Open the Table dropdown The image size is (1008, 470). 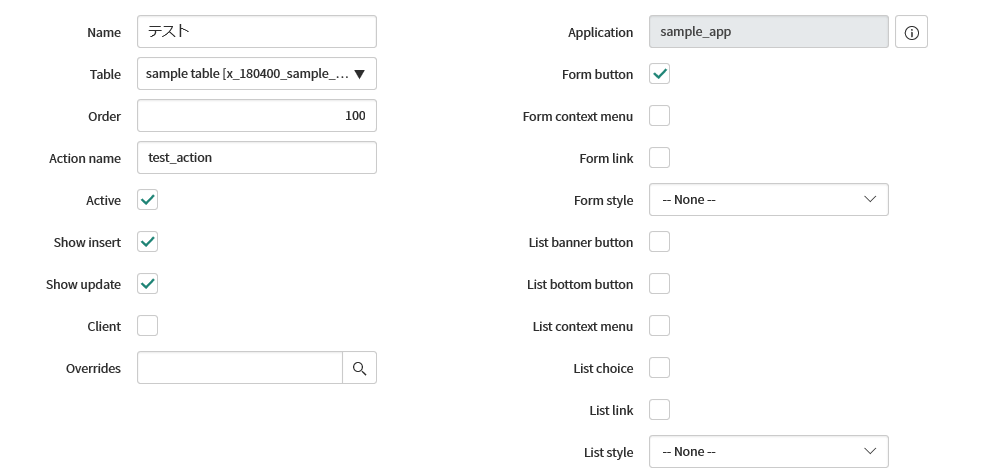pos(256,74)
